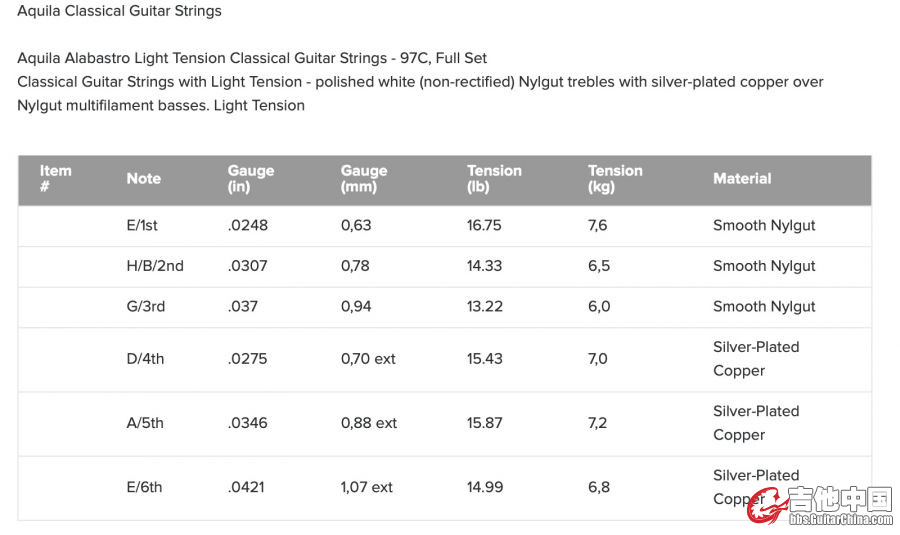Click the 0,70 ext gauge value
The width and height of the screenshot is (900, 535).
(368, 359)
